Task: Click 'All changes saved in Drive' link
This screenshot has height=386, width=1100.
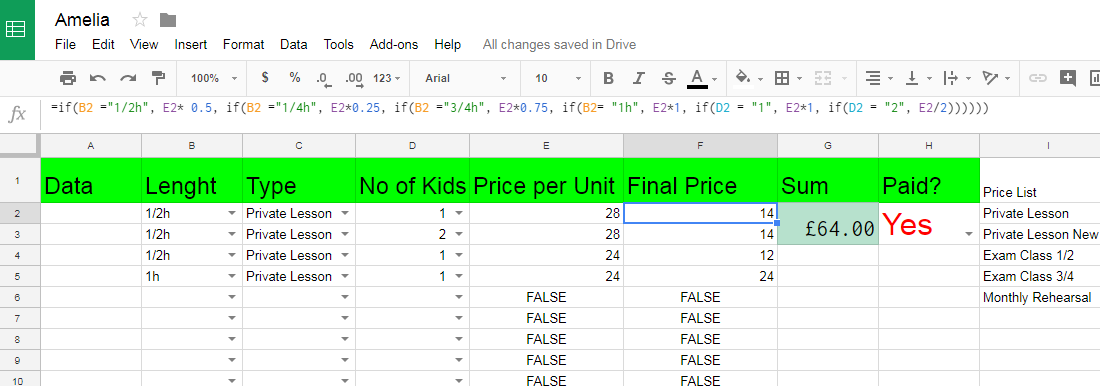Action: 559,44
